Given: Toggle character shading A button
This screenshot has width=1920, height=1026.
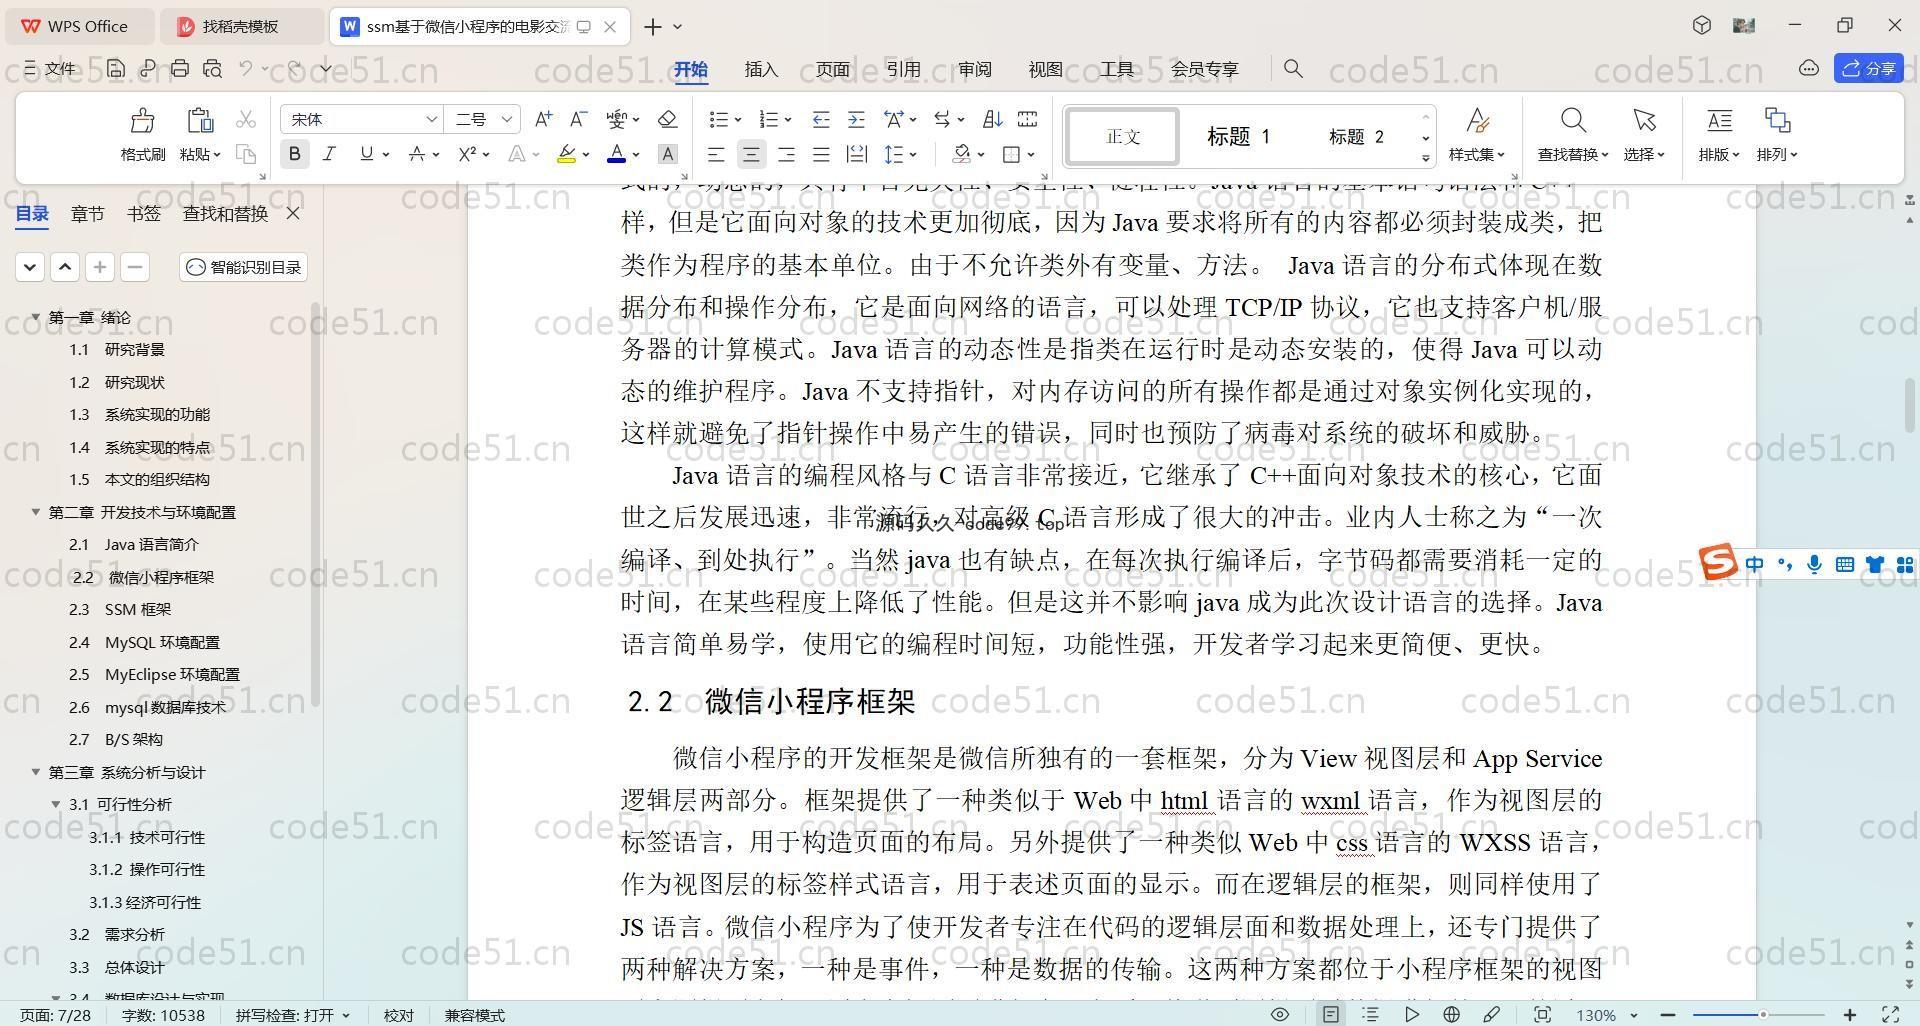Looking at the screenshot, I should tap(668, 154).
